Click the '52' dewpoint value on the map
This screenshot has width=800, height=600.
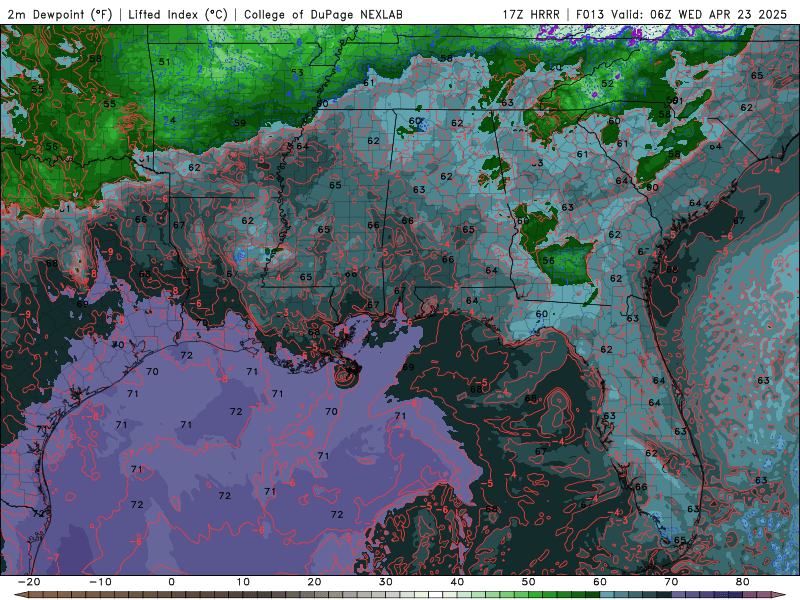[x=607, y=83]
